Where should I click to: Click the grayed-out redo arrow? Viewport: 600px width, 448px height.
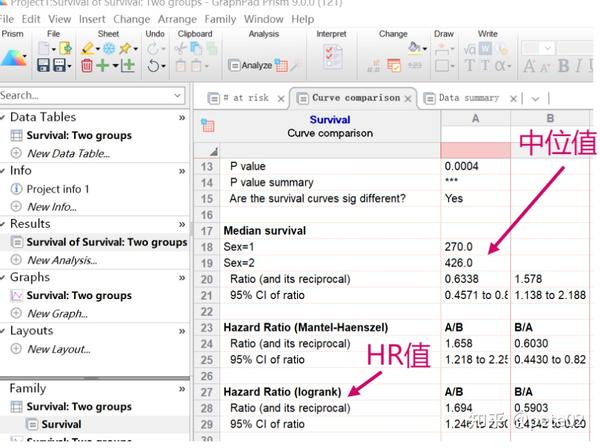tap(153, 49)
